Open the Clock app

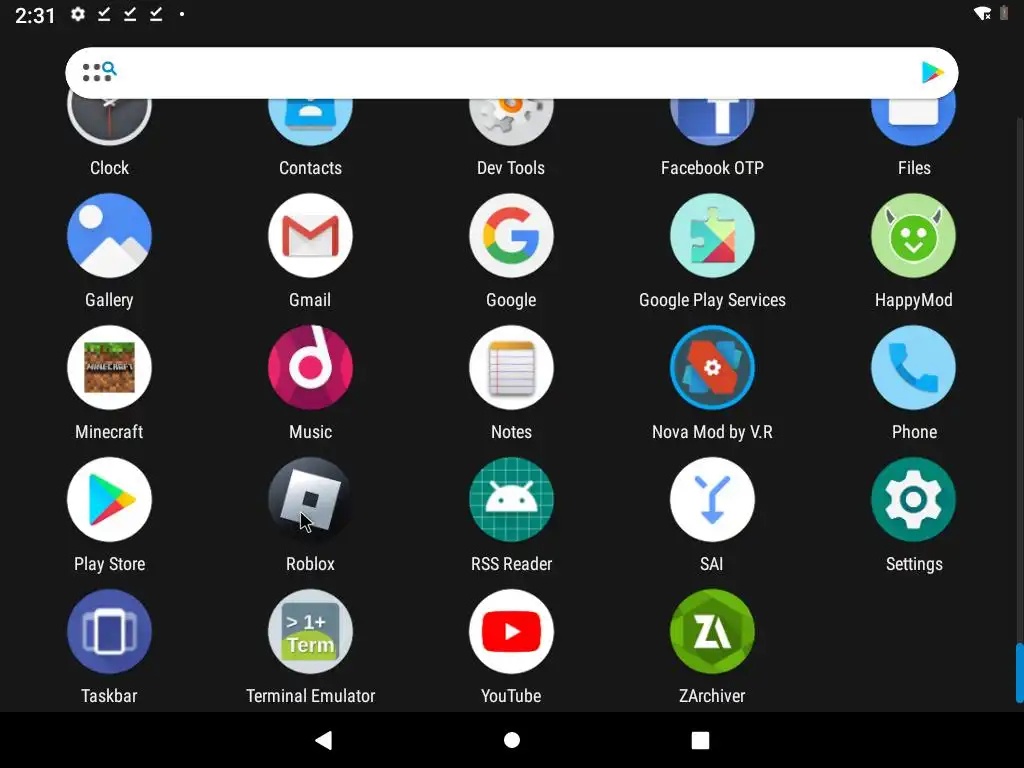[109, 123]
